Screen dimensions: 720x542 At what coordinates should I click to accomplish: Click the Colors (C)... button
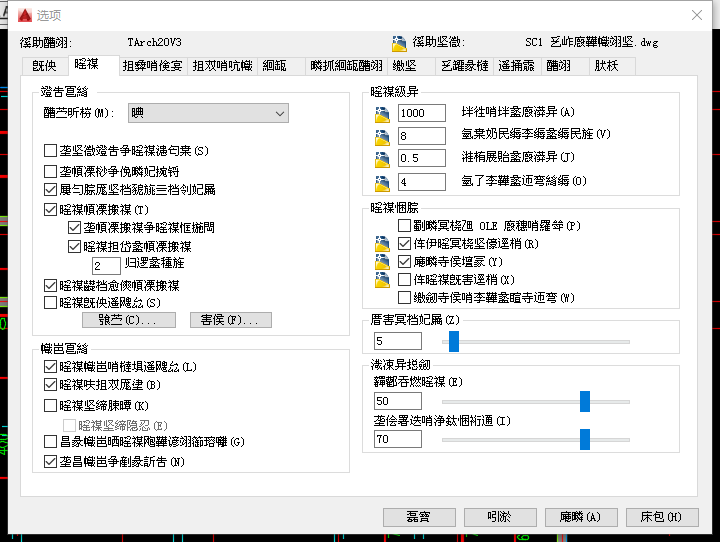click(x=129, y=320)
